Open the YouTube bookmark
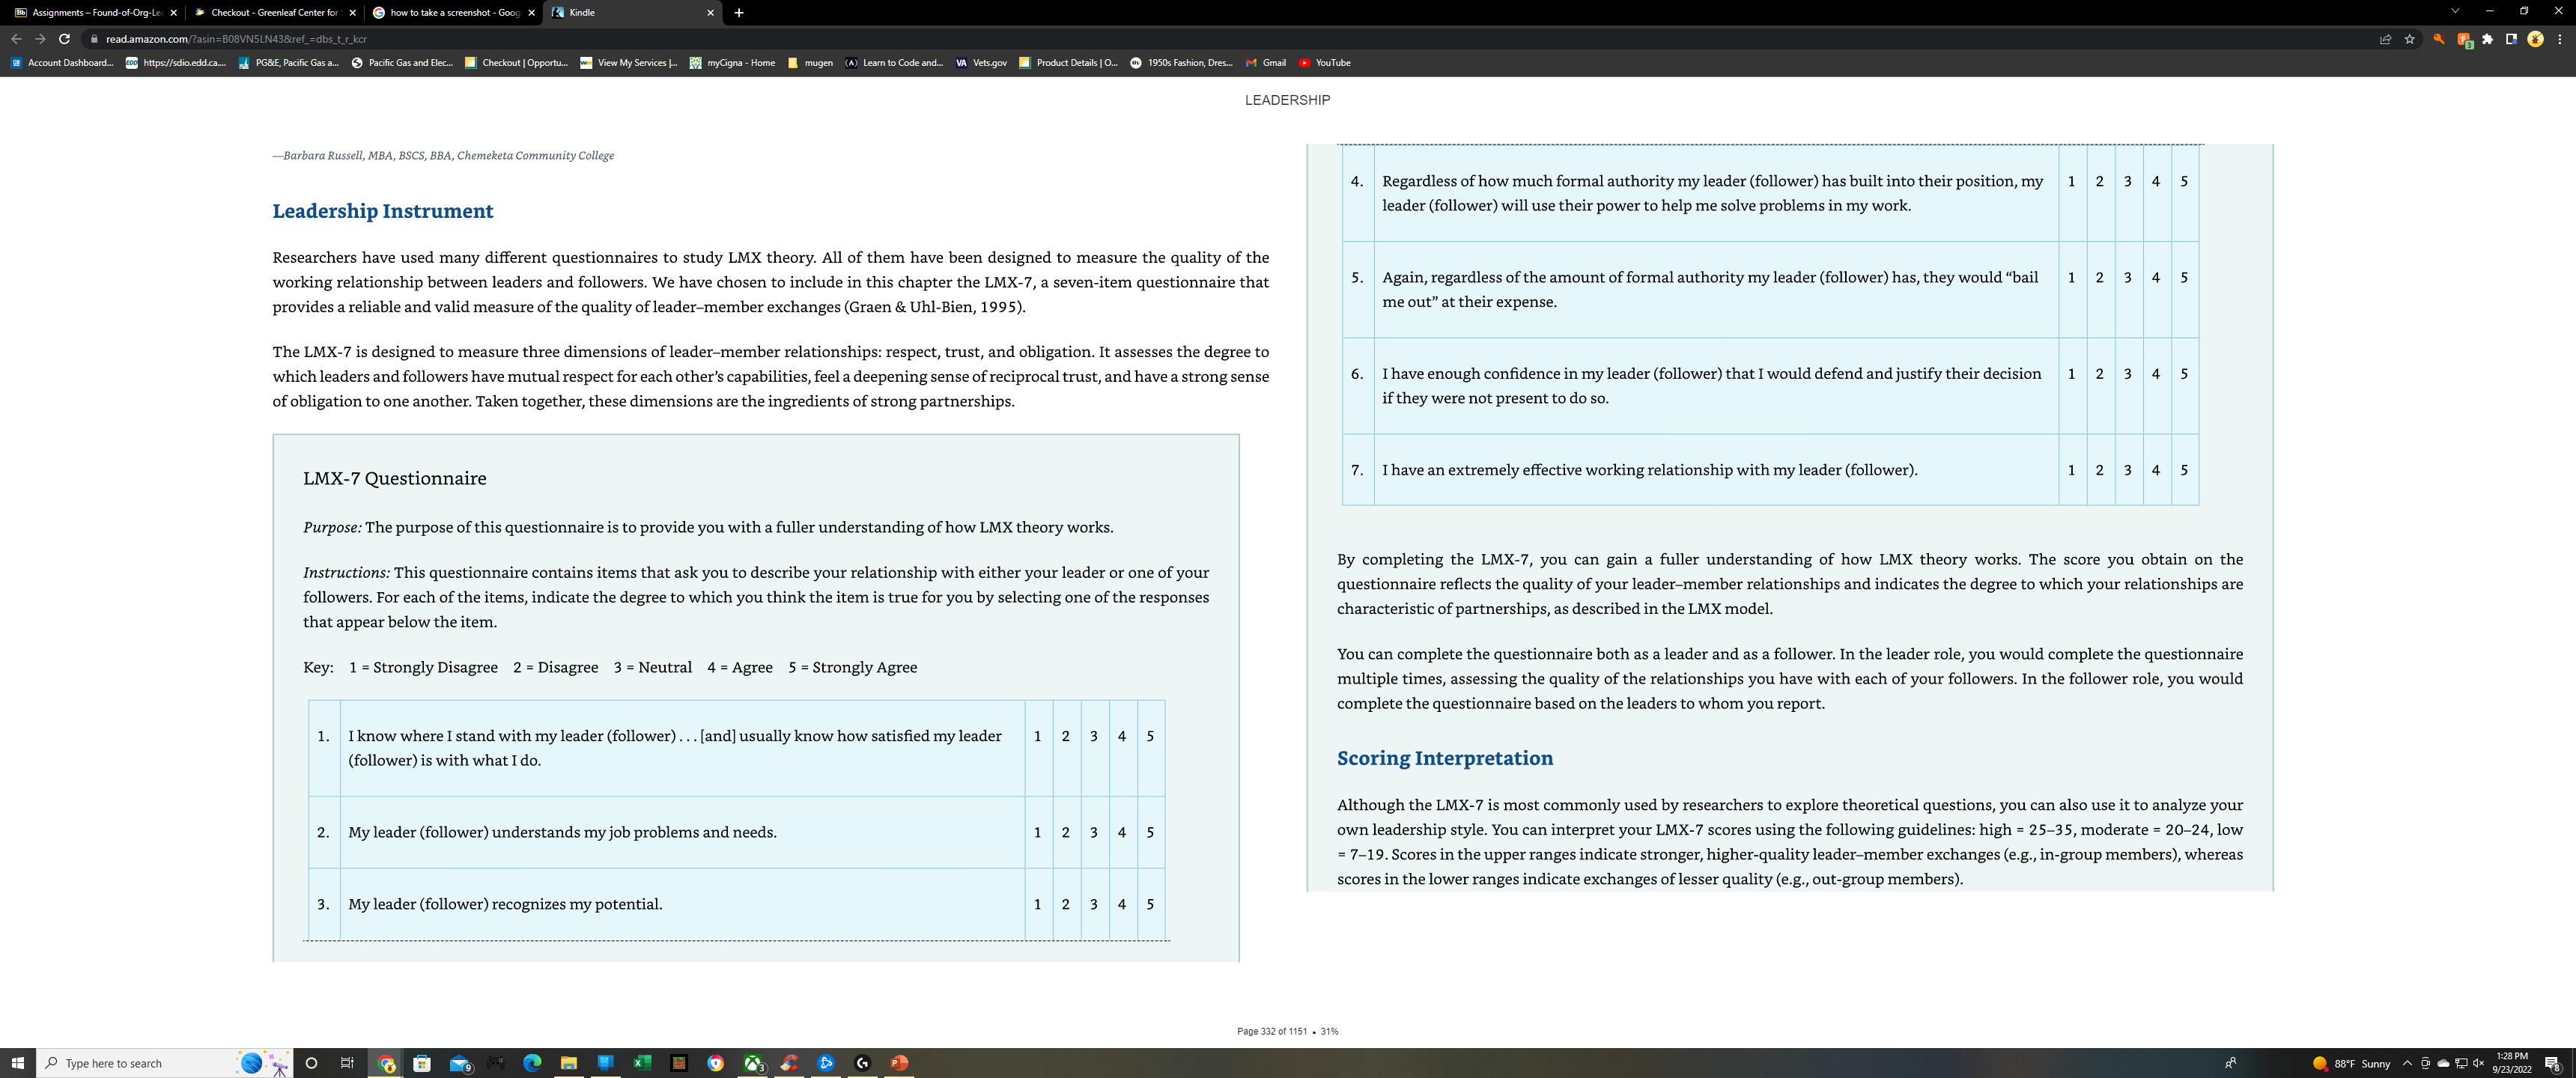 point(1324,63)
